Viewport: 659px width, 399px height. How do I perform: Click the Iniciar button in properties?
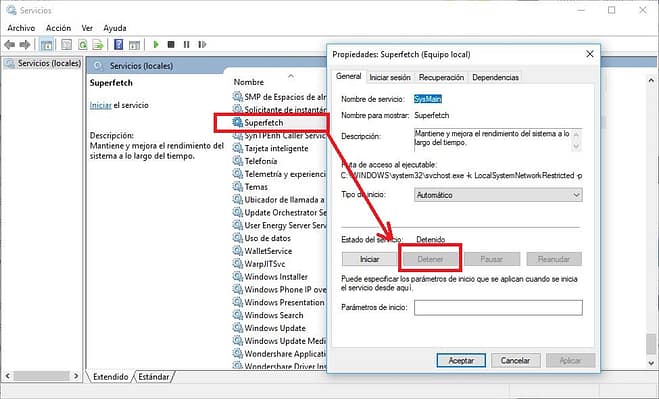369,259
